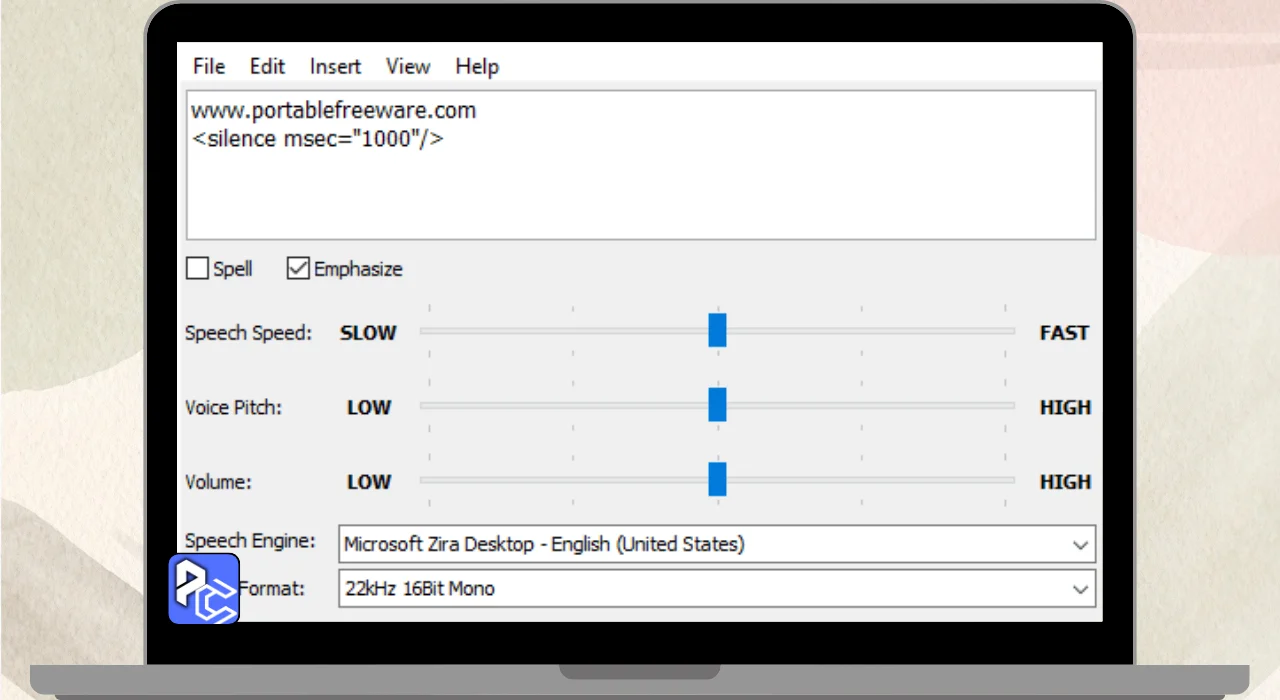Open the Insert menu
This screenshot has width=1280, height=700.
point(335,66)
